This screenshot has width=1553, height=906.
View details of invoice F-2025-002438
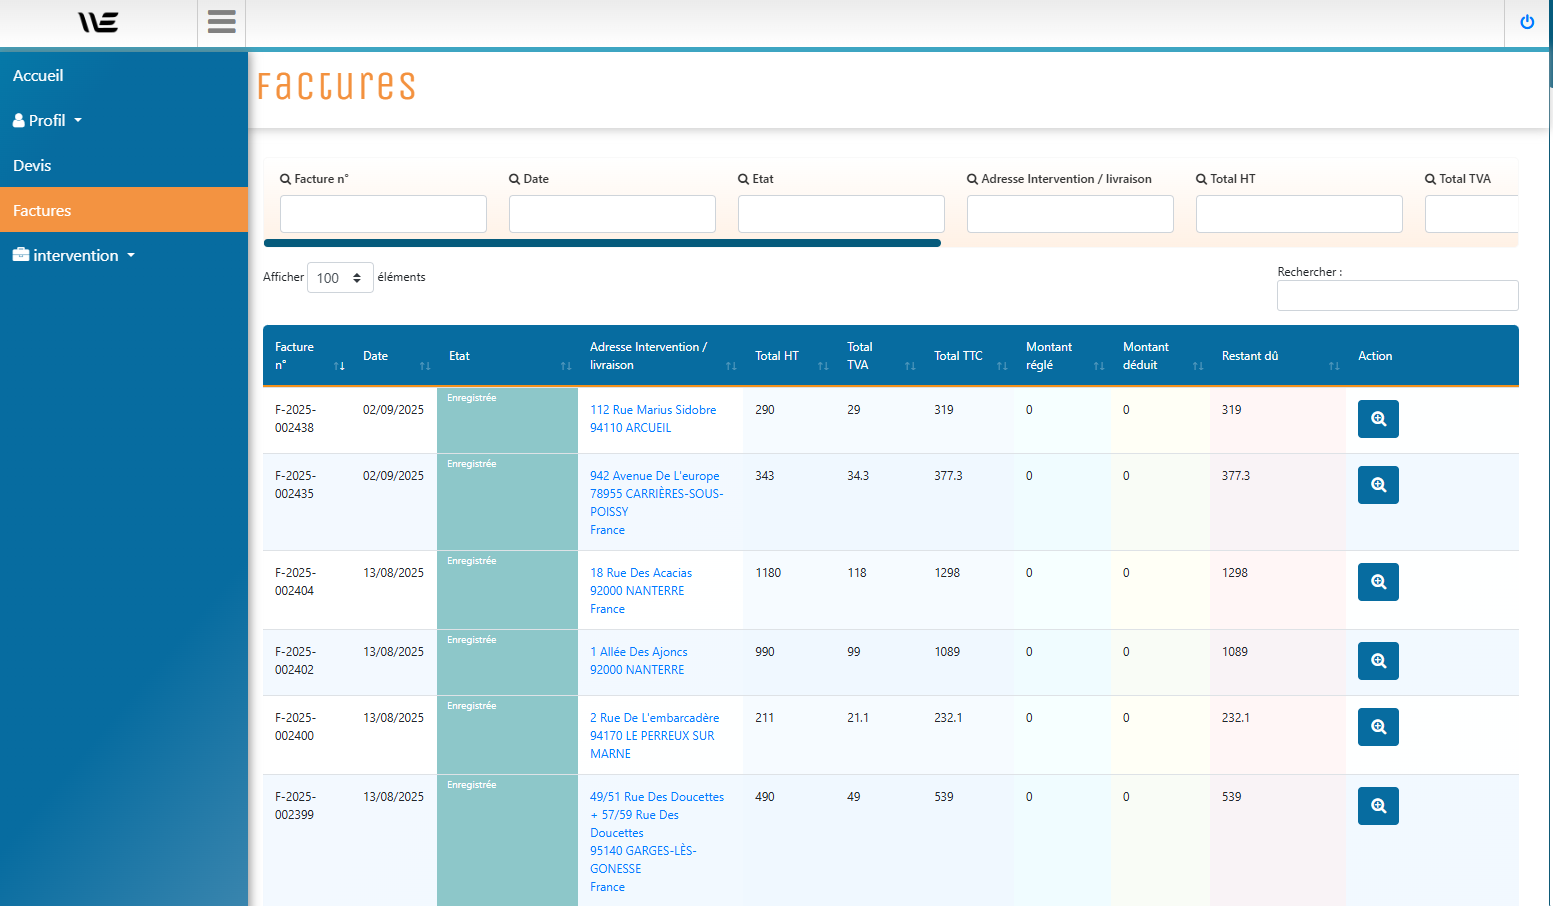[x=1377, y=419]
